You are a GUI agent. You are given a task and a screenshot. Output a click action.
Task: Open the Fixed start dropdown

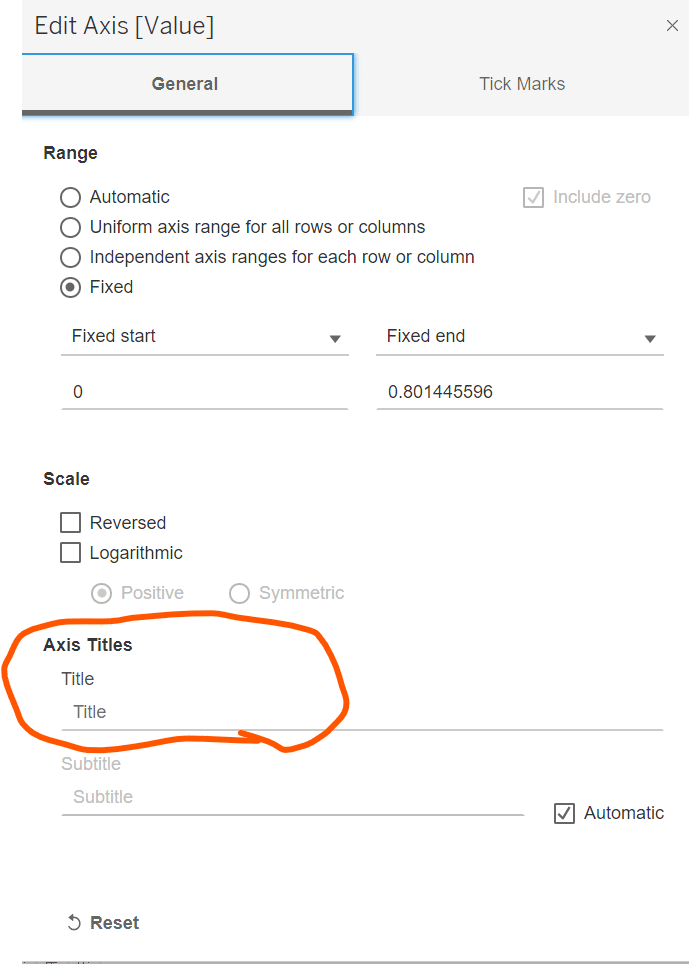(204, 337)
